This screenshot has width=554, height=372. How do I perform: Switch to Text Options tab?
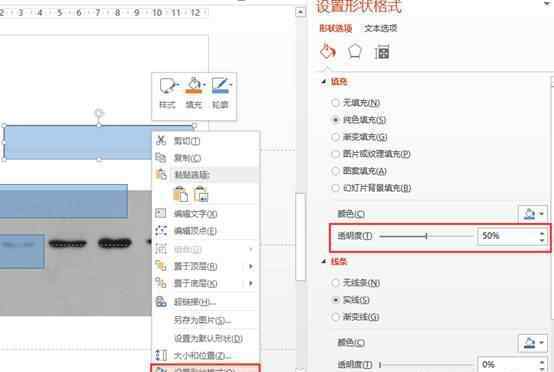(x=381, y=28)
